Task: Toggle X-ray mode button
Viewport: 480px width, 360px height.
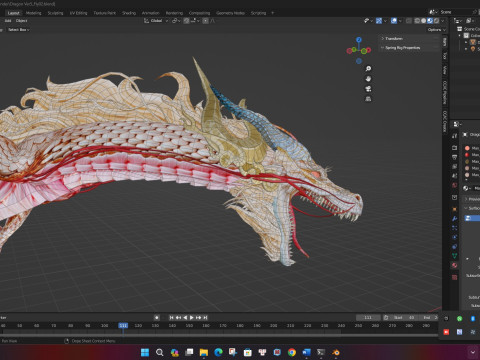Action: [409, 21]
